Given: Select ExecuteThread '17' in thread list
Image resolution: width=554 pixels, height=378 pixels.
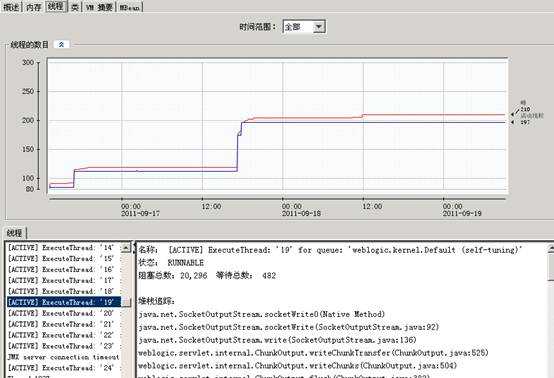Looking at the screenshot, I should coord(64,280).
